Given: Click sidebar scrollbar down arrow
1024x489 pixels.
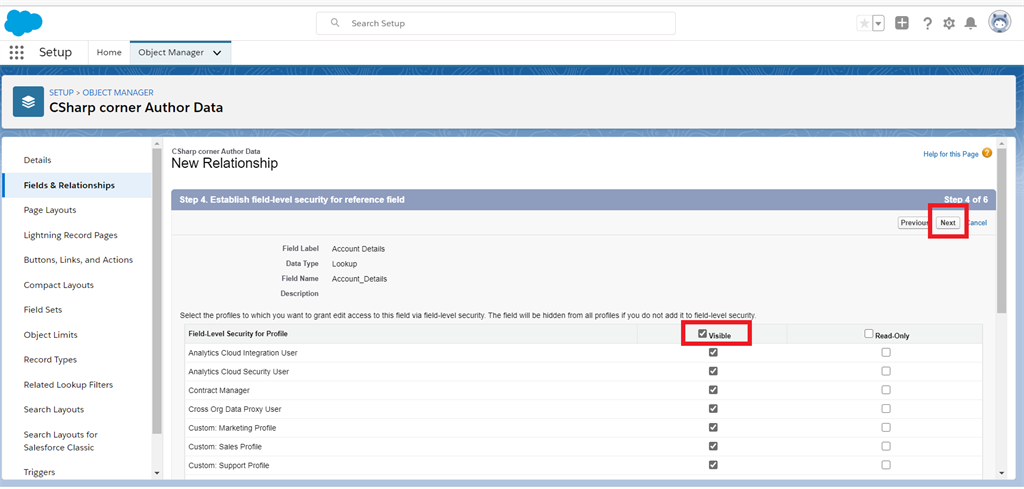Looking at the screenshot, I should click(156, 473).
